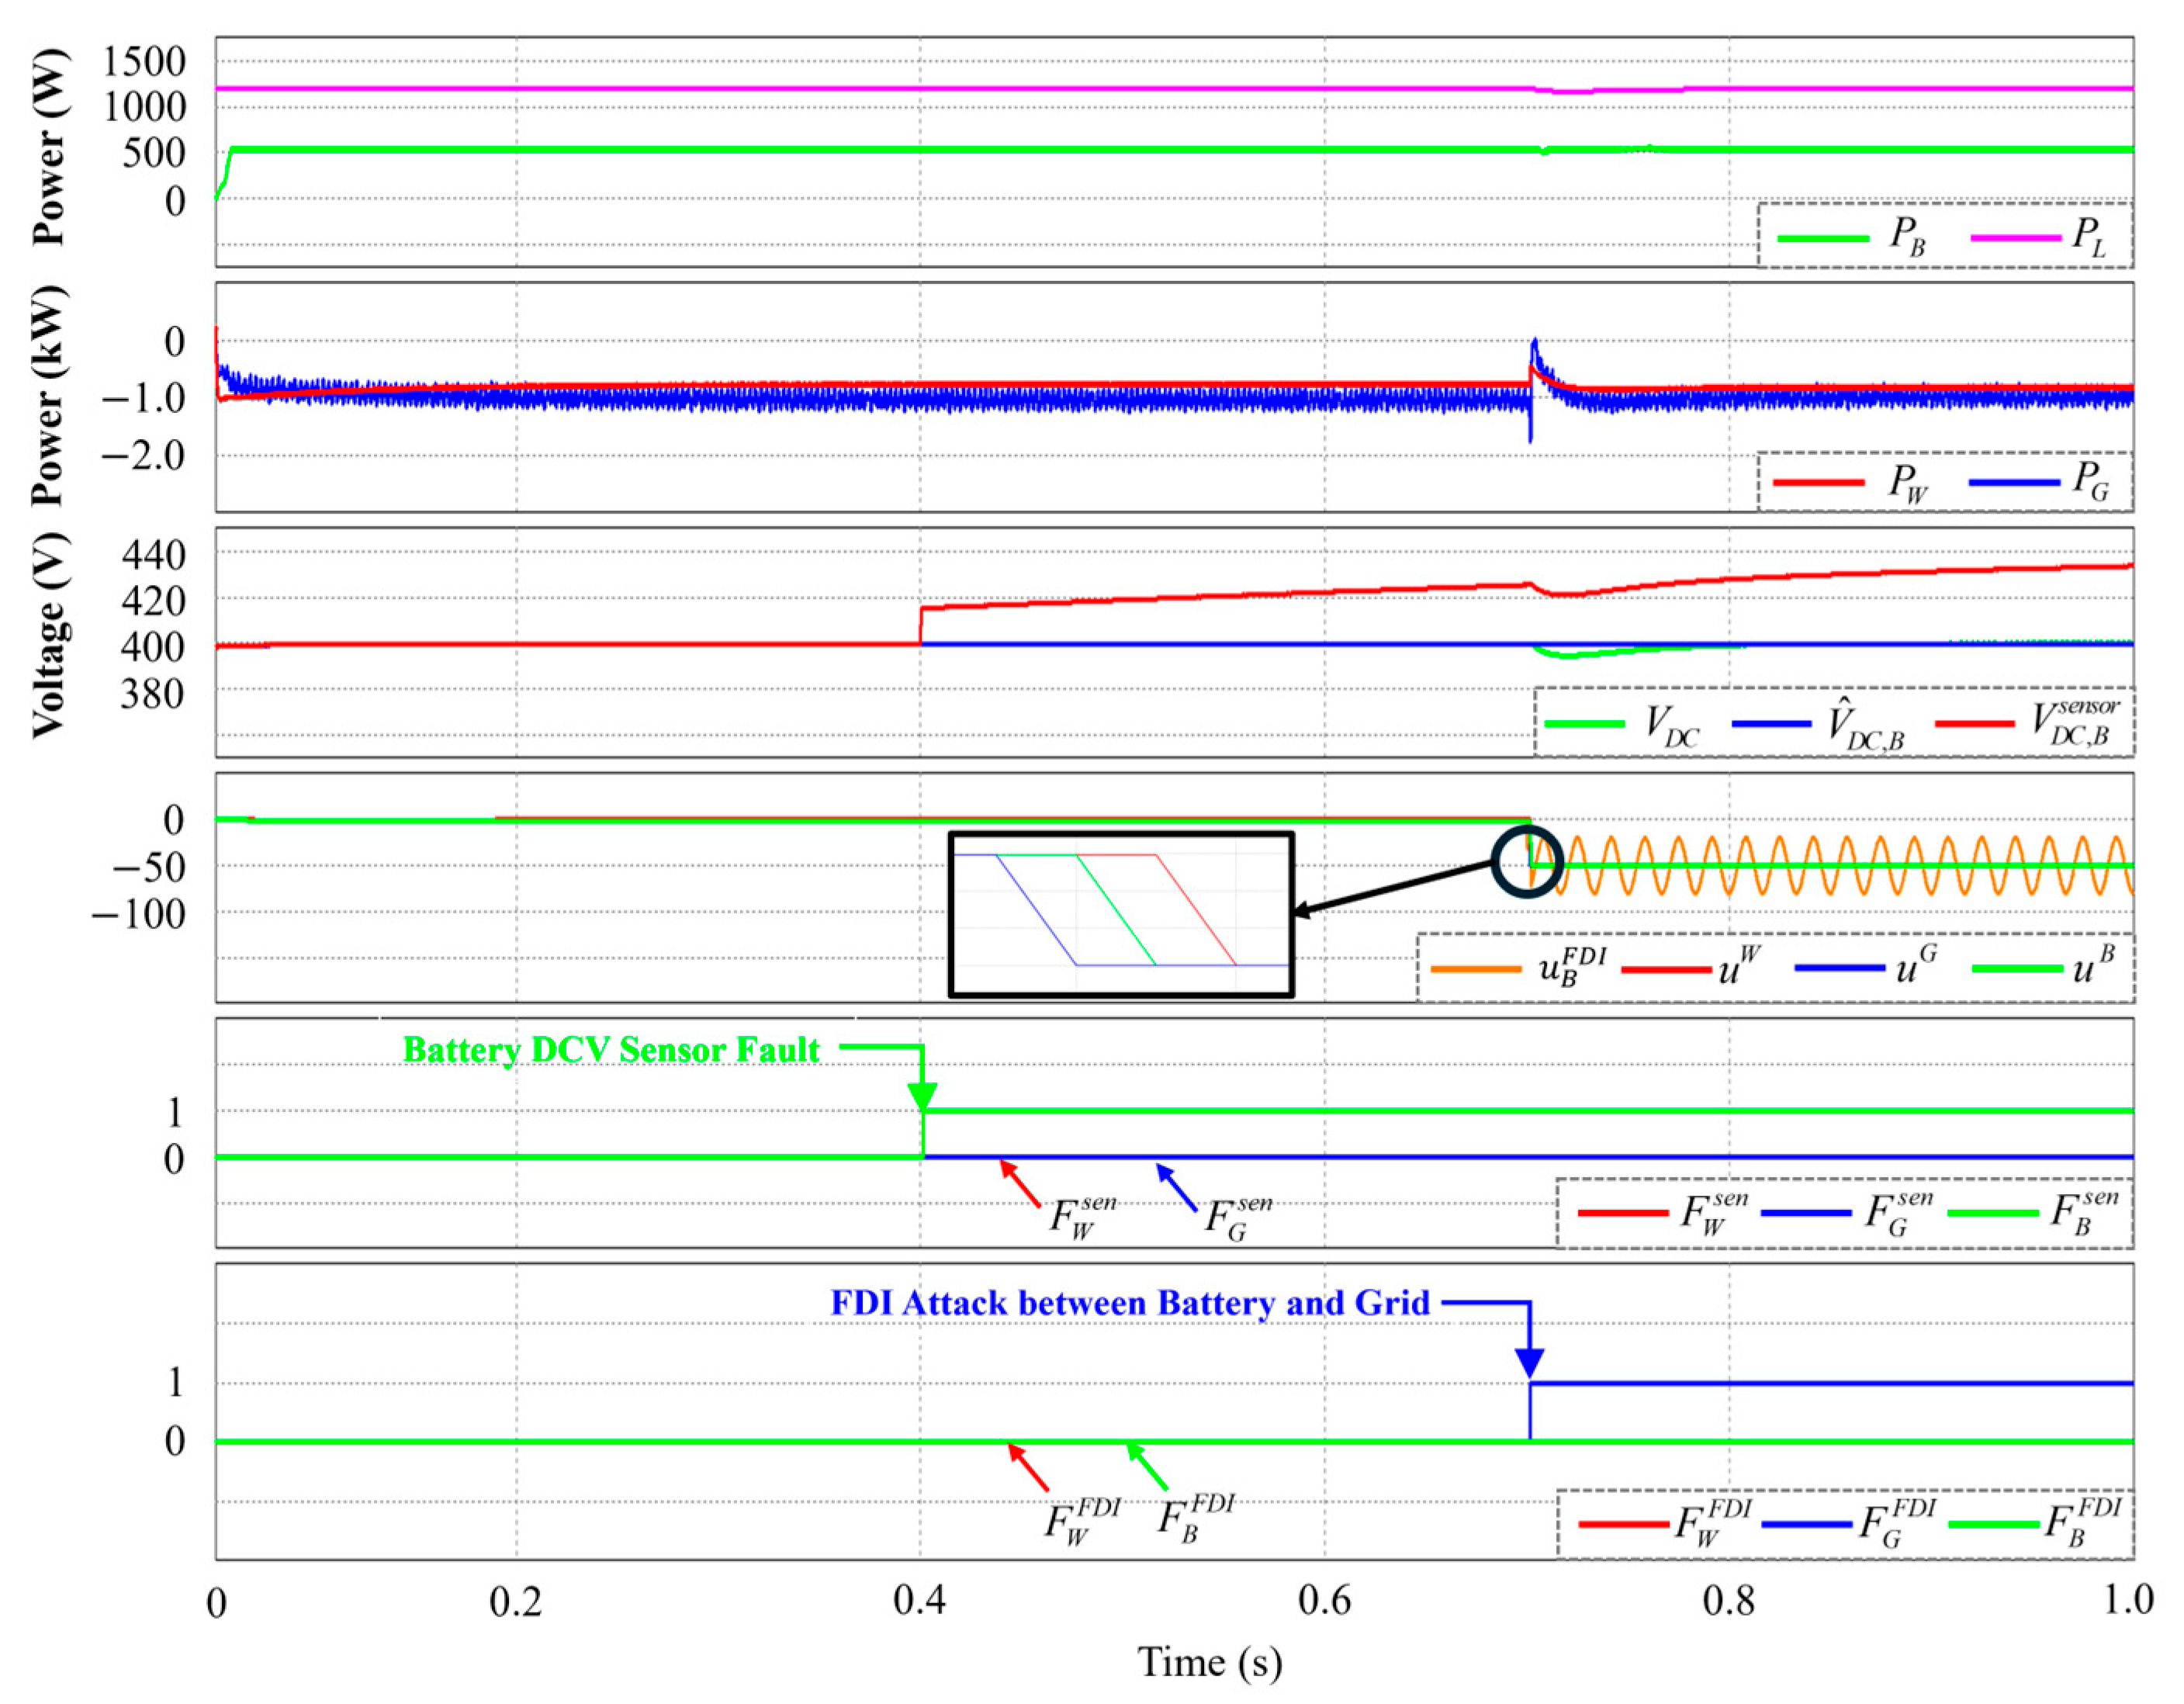The width and height of the screenshot is (2184, 1704).
Task: Click the magenta P_L legend line swatch
Action: [x=2015, y=238]
